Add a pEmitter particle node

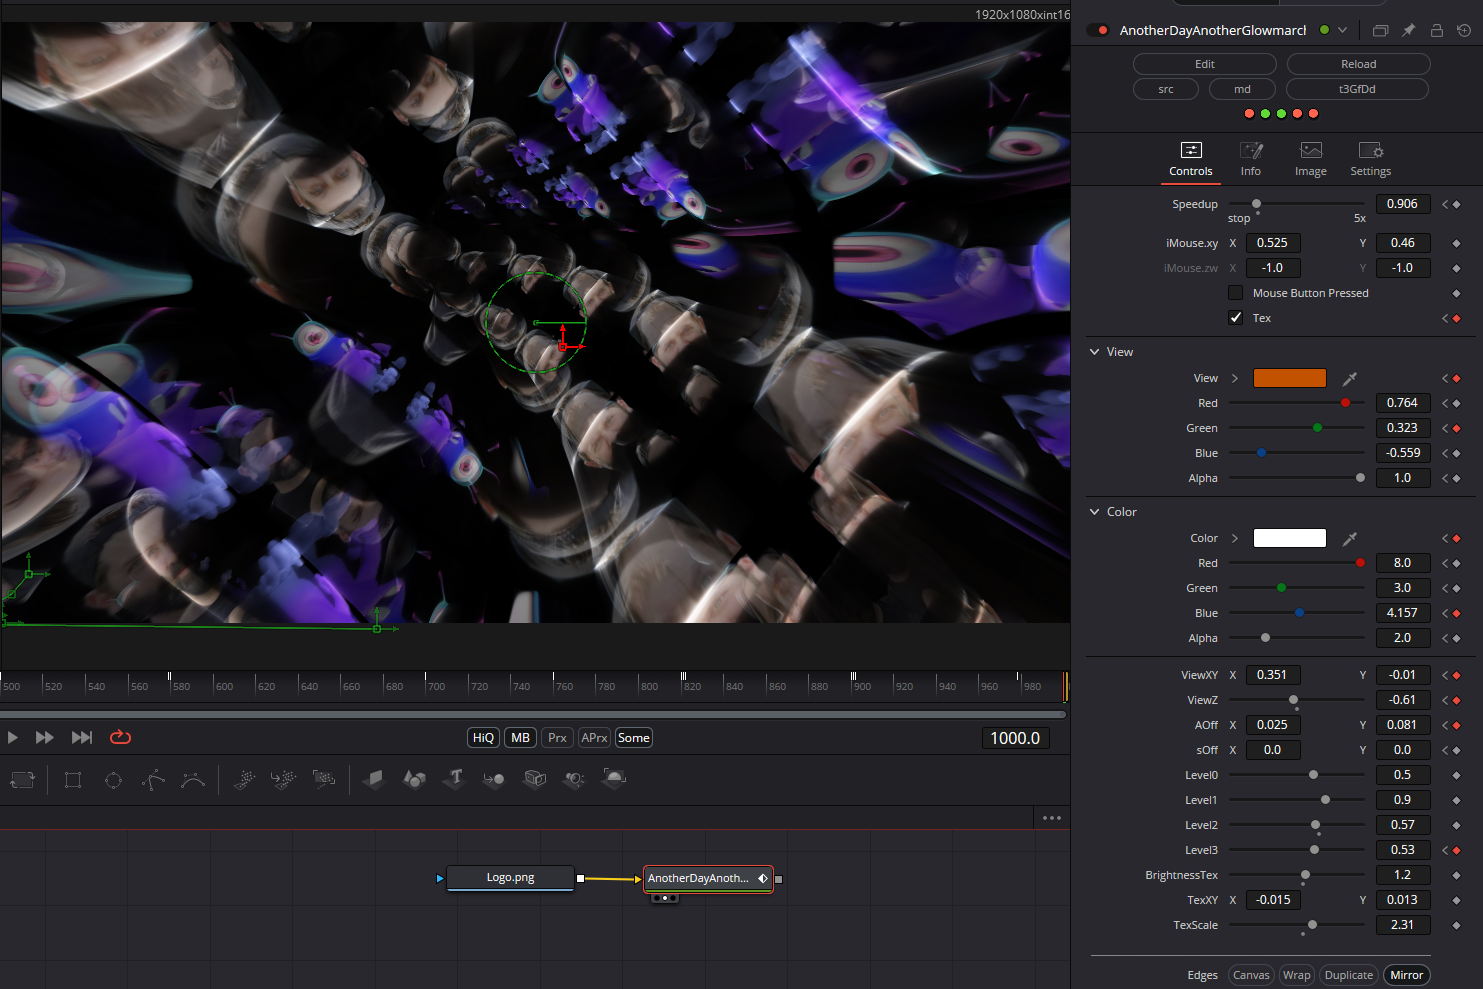[x=245, y=779]
